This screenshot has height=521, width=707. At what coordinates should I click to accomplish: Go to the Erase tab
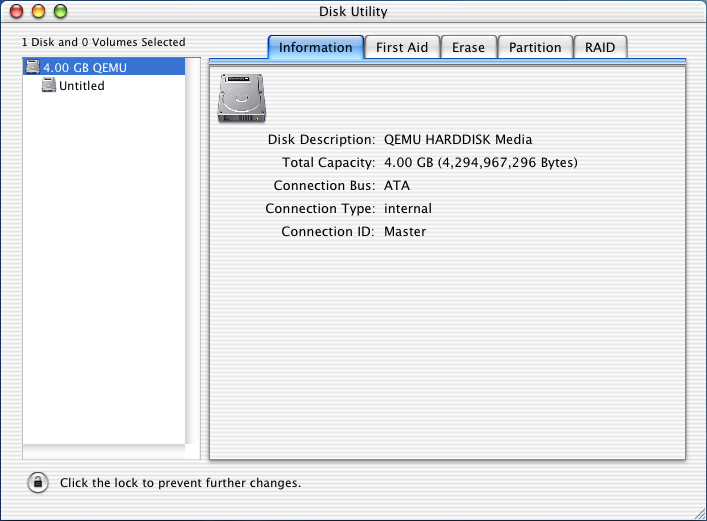pyautogui.click(x=468, y=47)
